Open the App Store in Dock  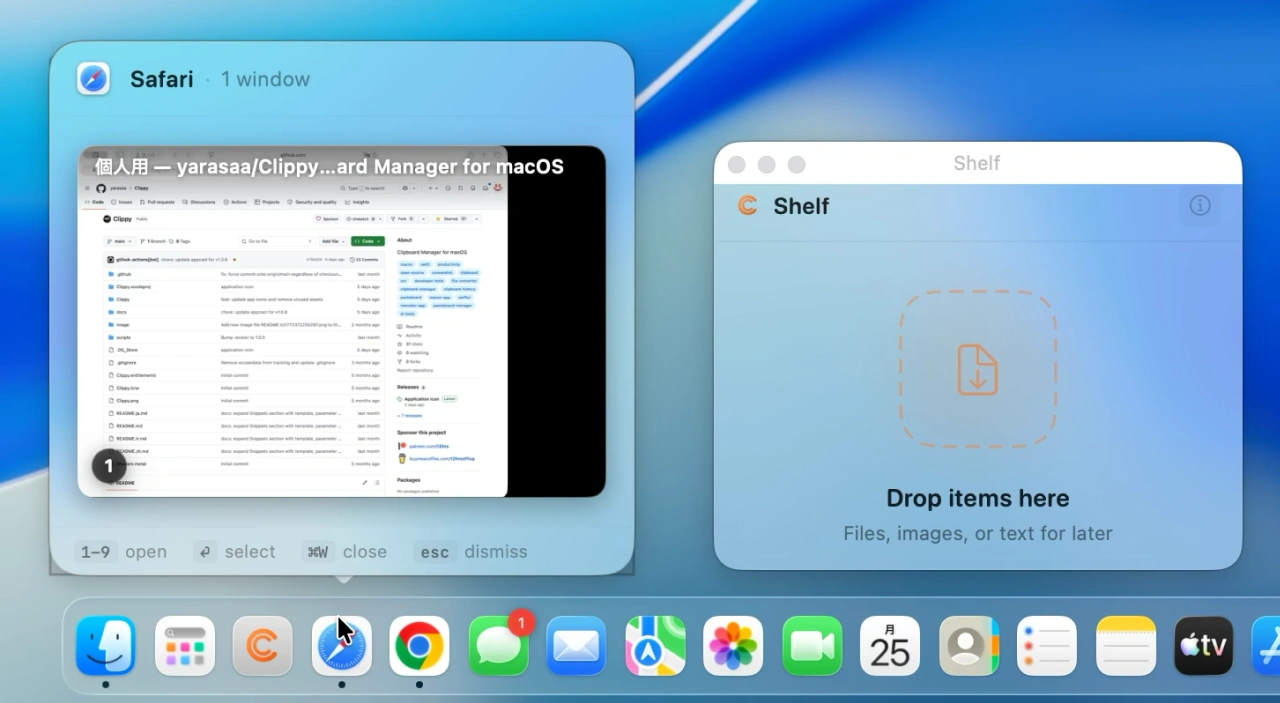[x=1266, y=646]
